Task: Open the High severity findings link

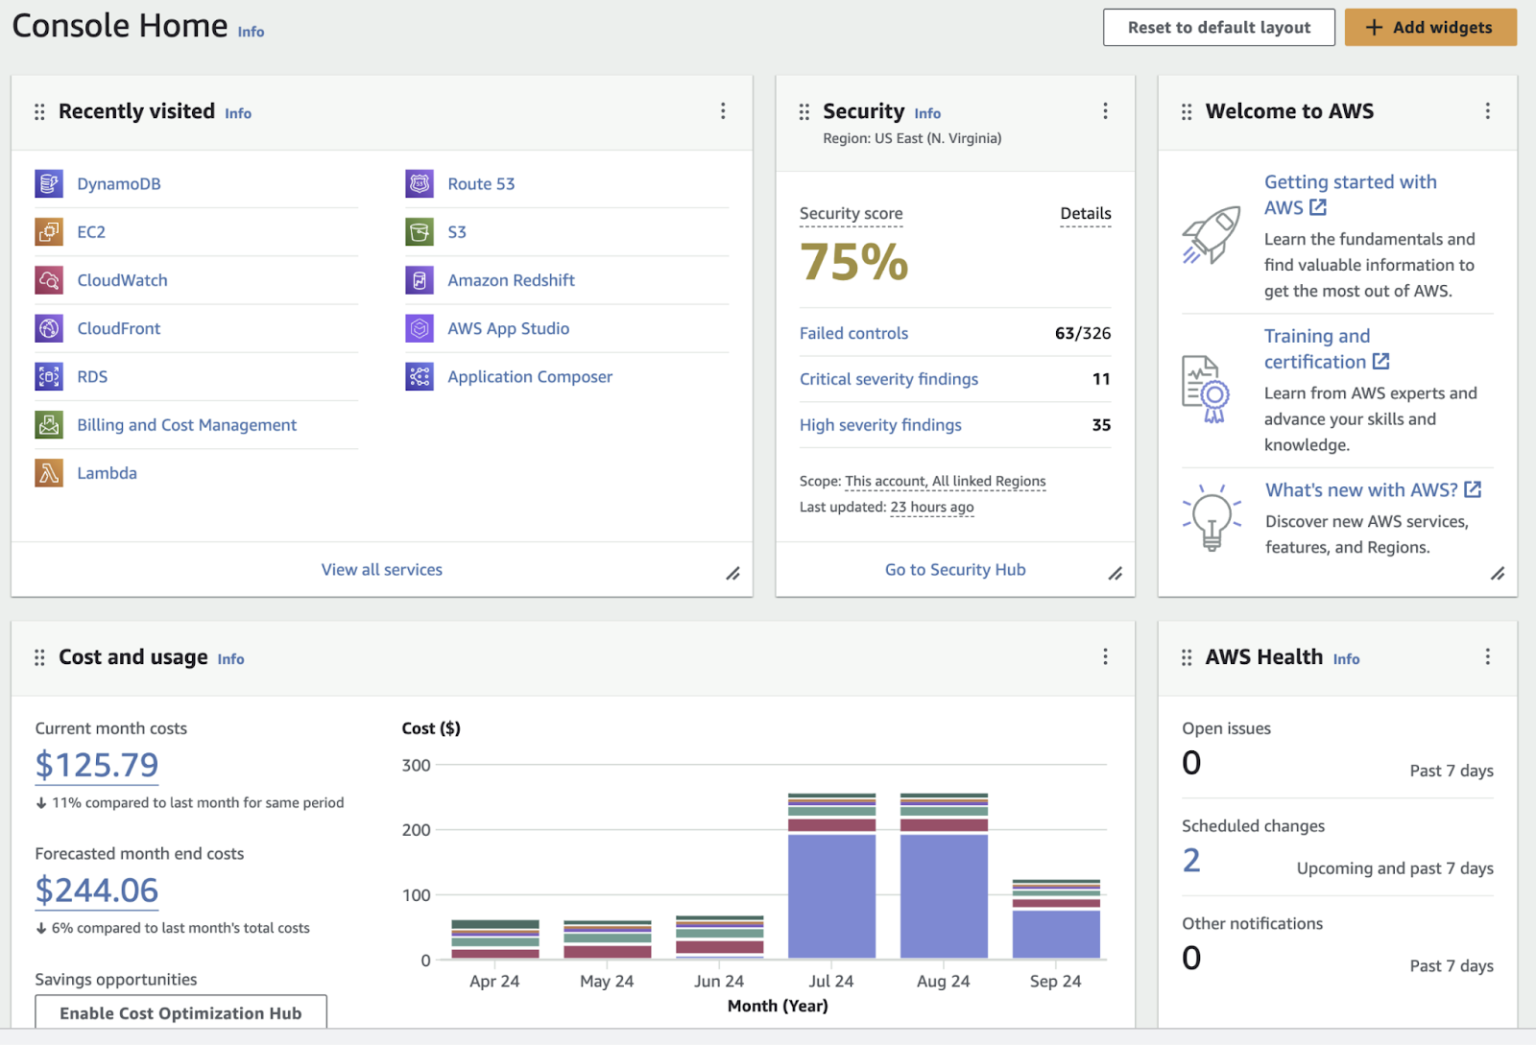Action: (881, 425)
